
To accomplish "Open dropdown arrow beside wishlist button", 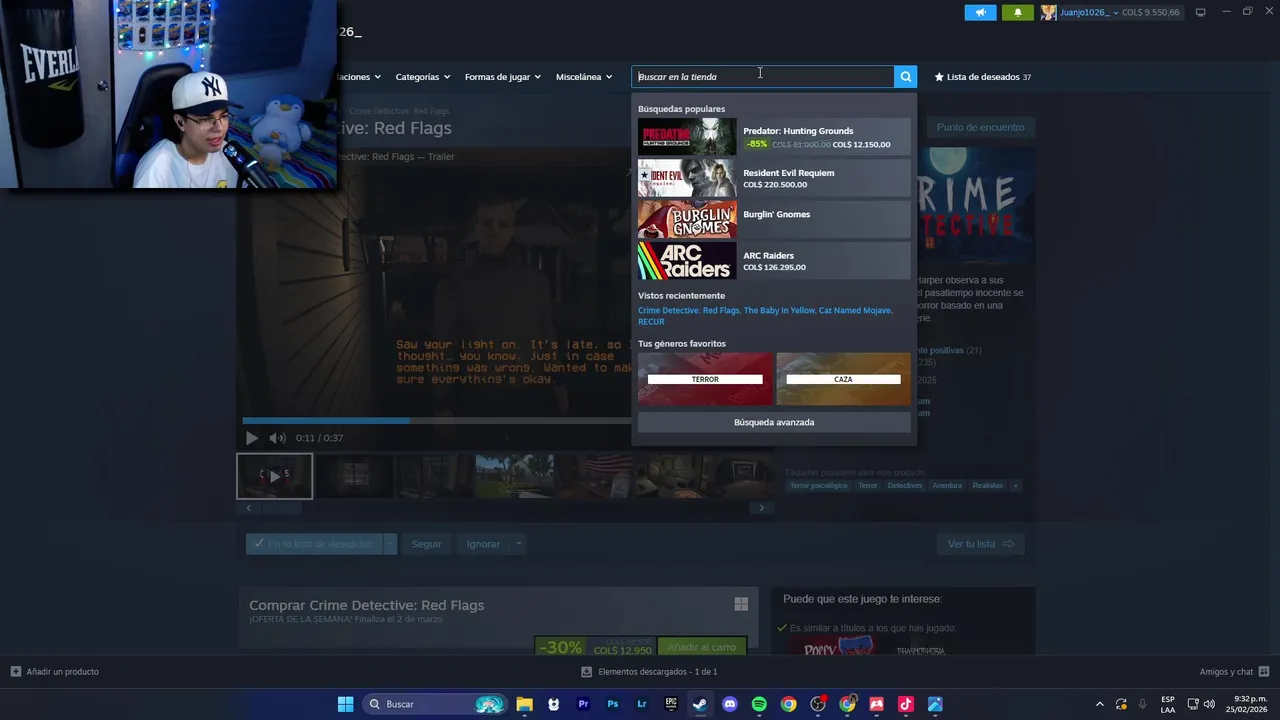I will tap(390, 544).
